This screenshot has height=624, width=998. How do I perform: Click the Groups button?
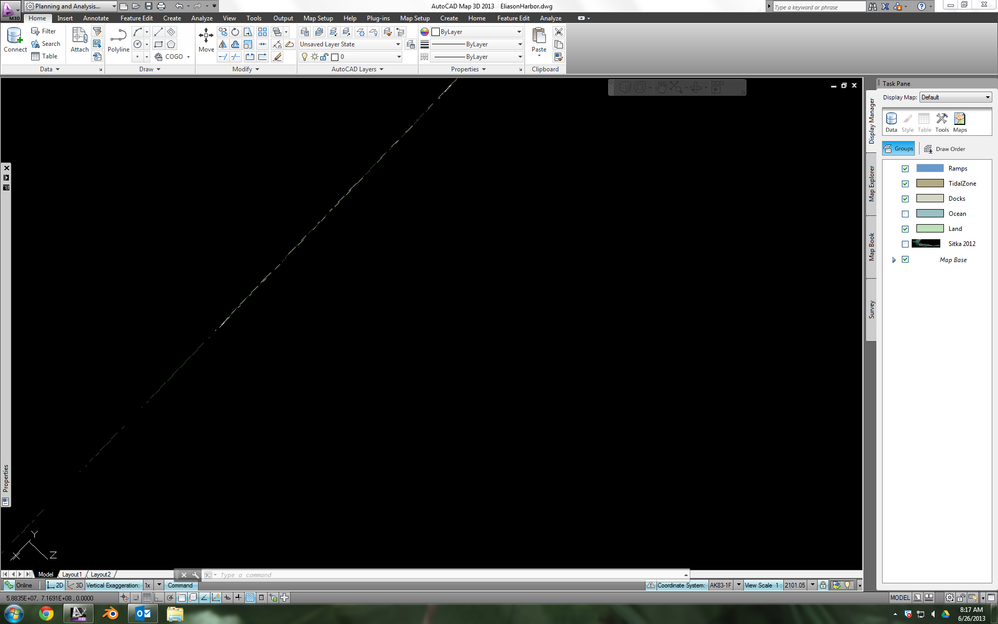coord(898,148)
